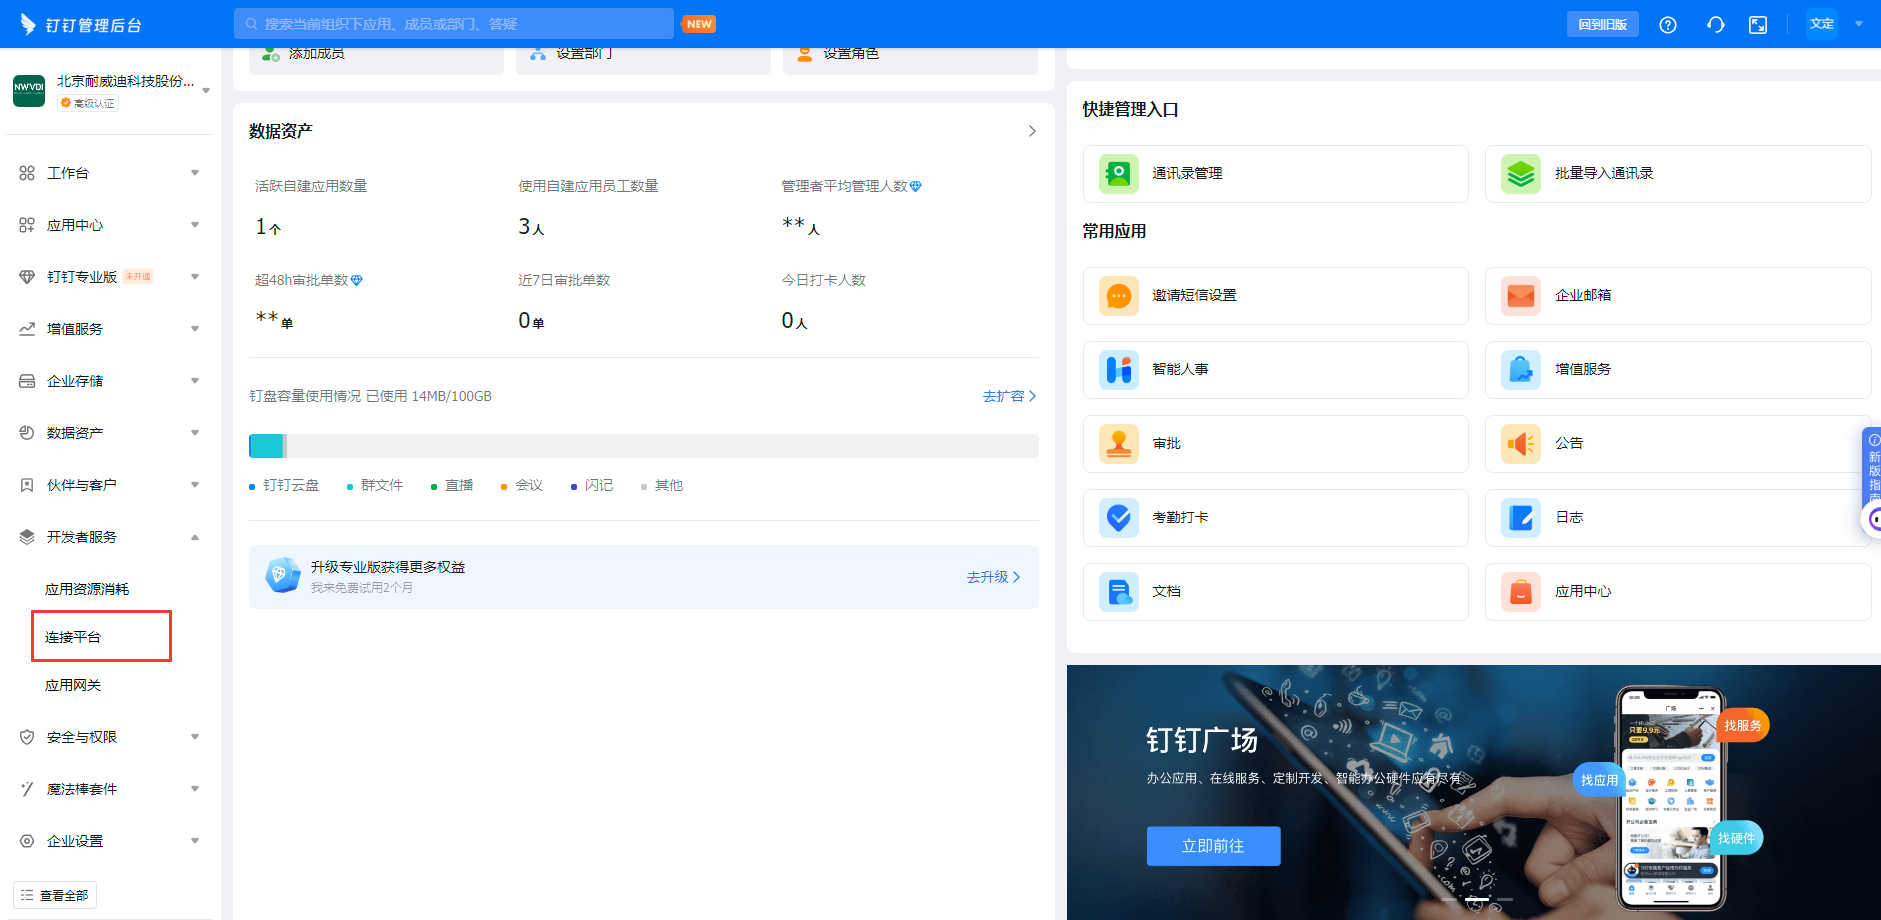The image size is (1881, 920).
Task: Open 邀请短信设置 orange chat icon
Action: [x=1119, y=296]
